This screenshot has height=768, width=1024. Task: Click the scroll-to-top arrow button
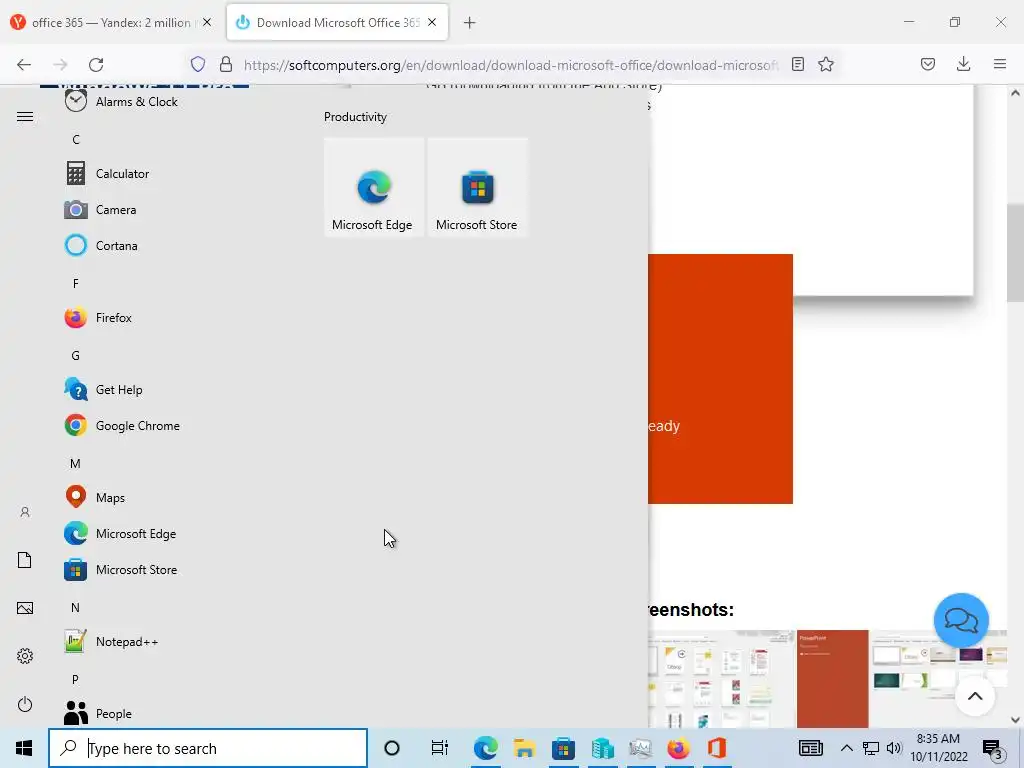(975, 696)
